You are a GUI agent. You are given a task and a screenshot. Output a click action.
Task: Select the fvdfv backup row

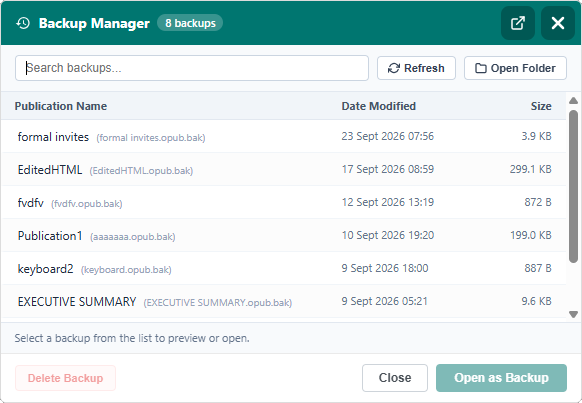pyautogui.click(x=284, y=203)
